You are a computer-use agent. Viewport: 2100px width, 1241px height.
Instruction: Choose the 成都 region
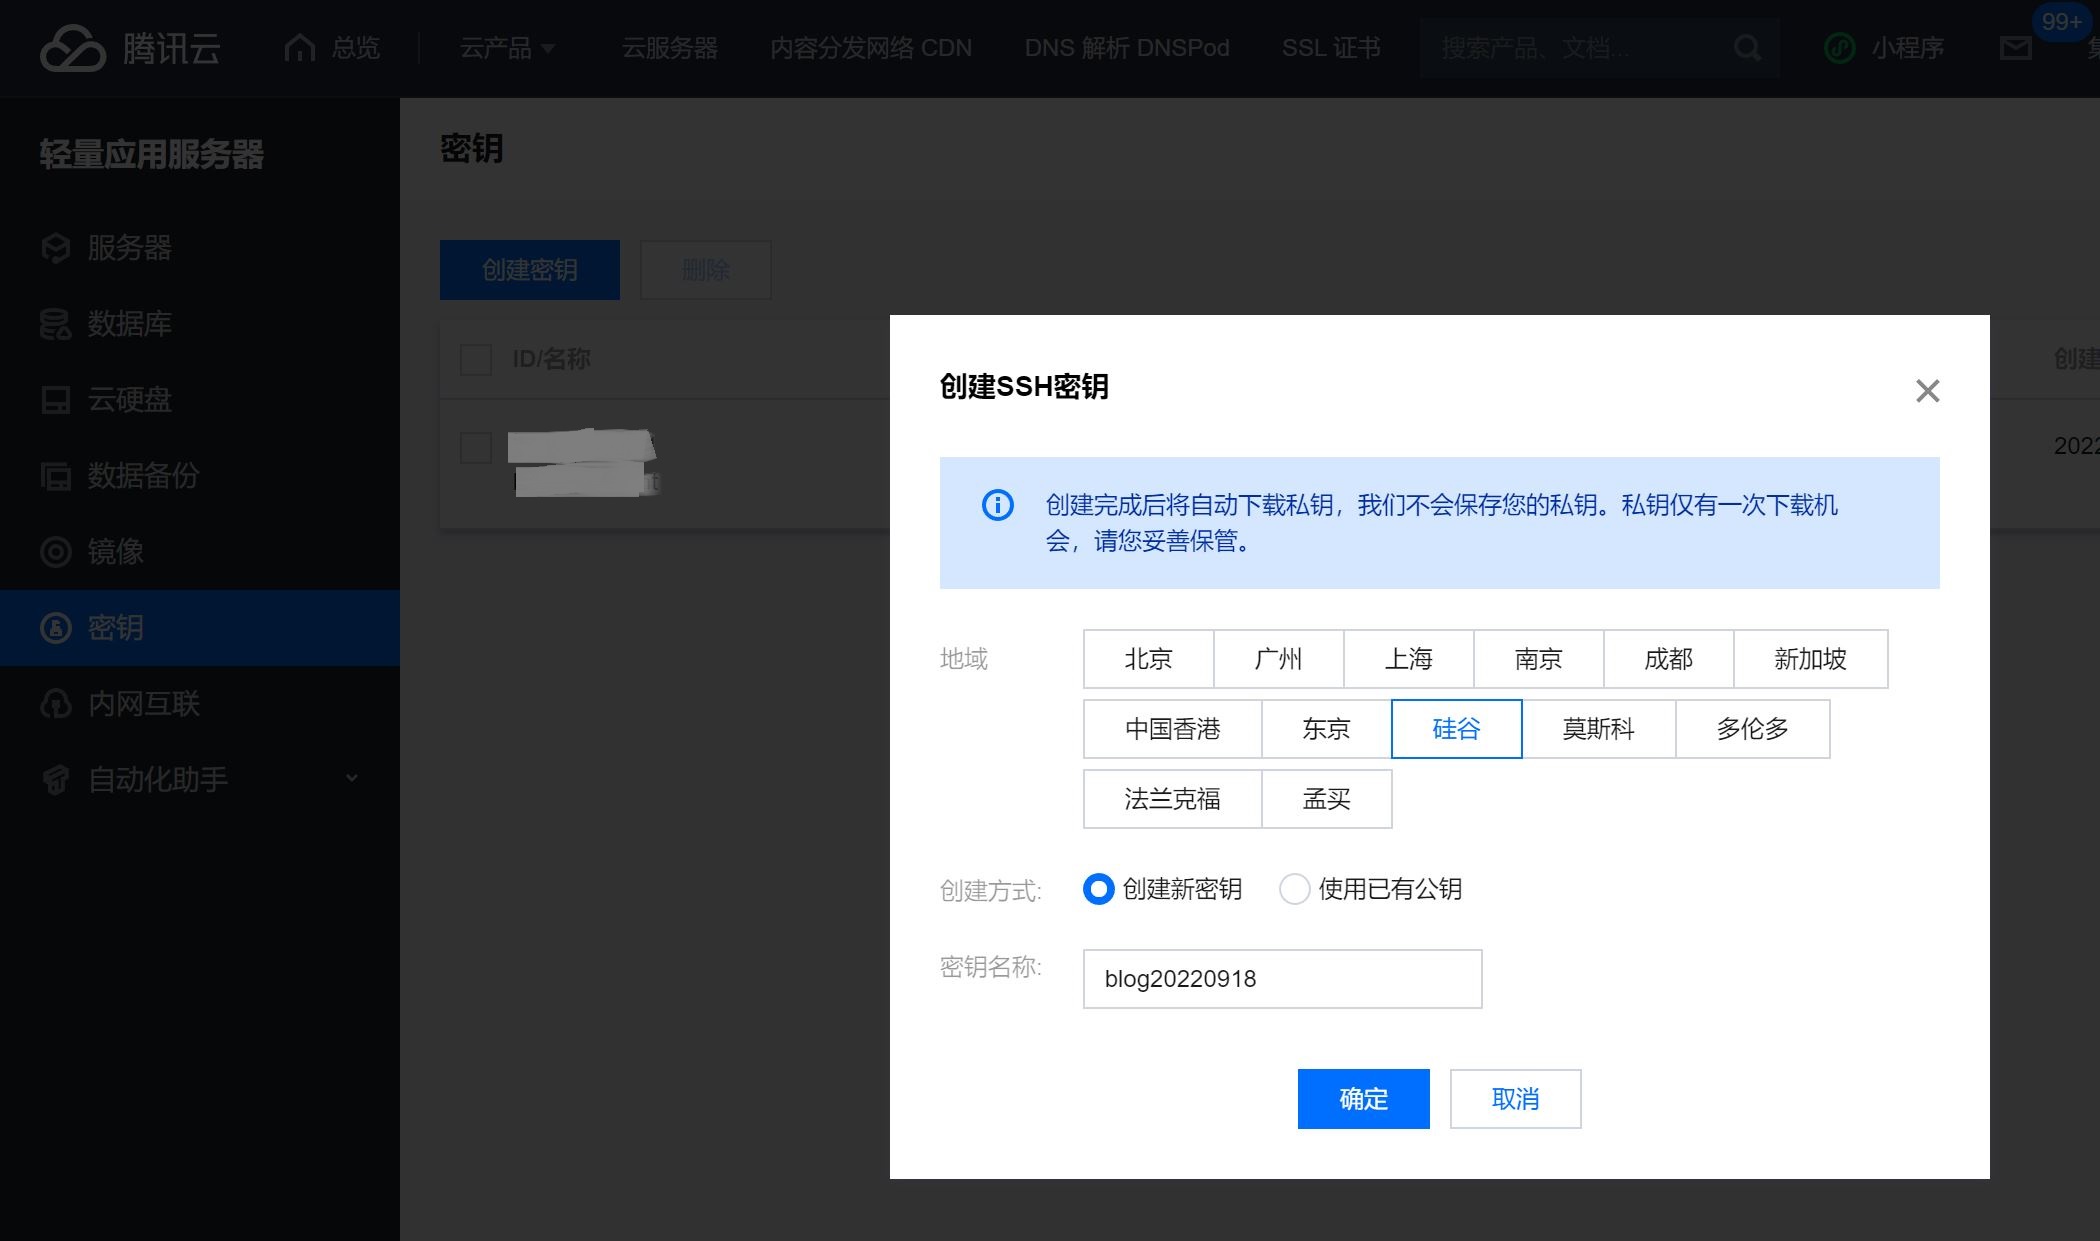[1668, 659]
